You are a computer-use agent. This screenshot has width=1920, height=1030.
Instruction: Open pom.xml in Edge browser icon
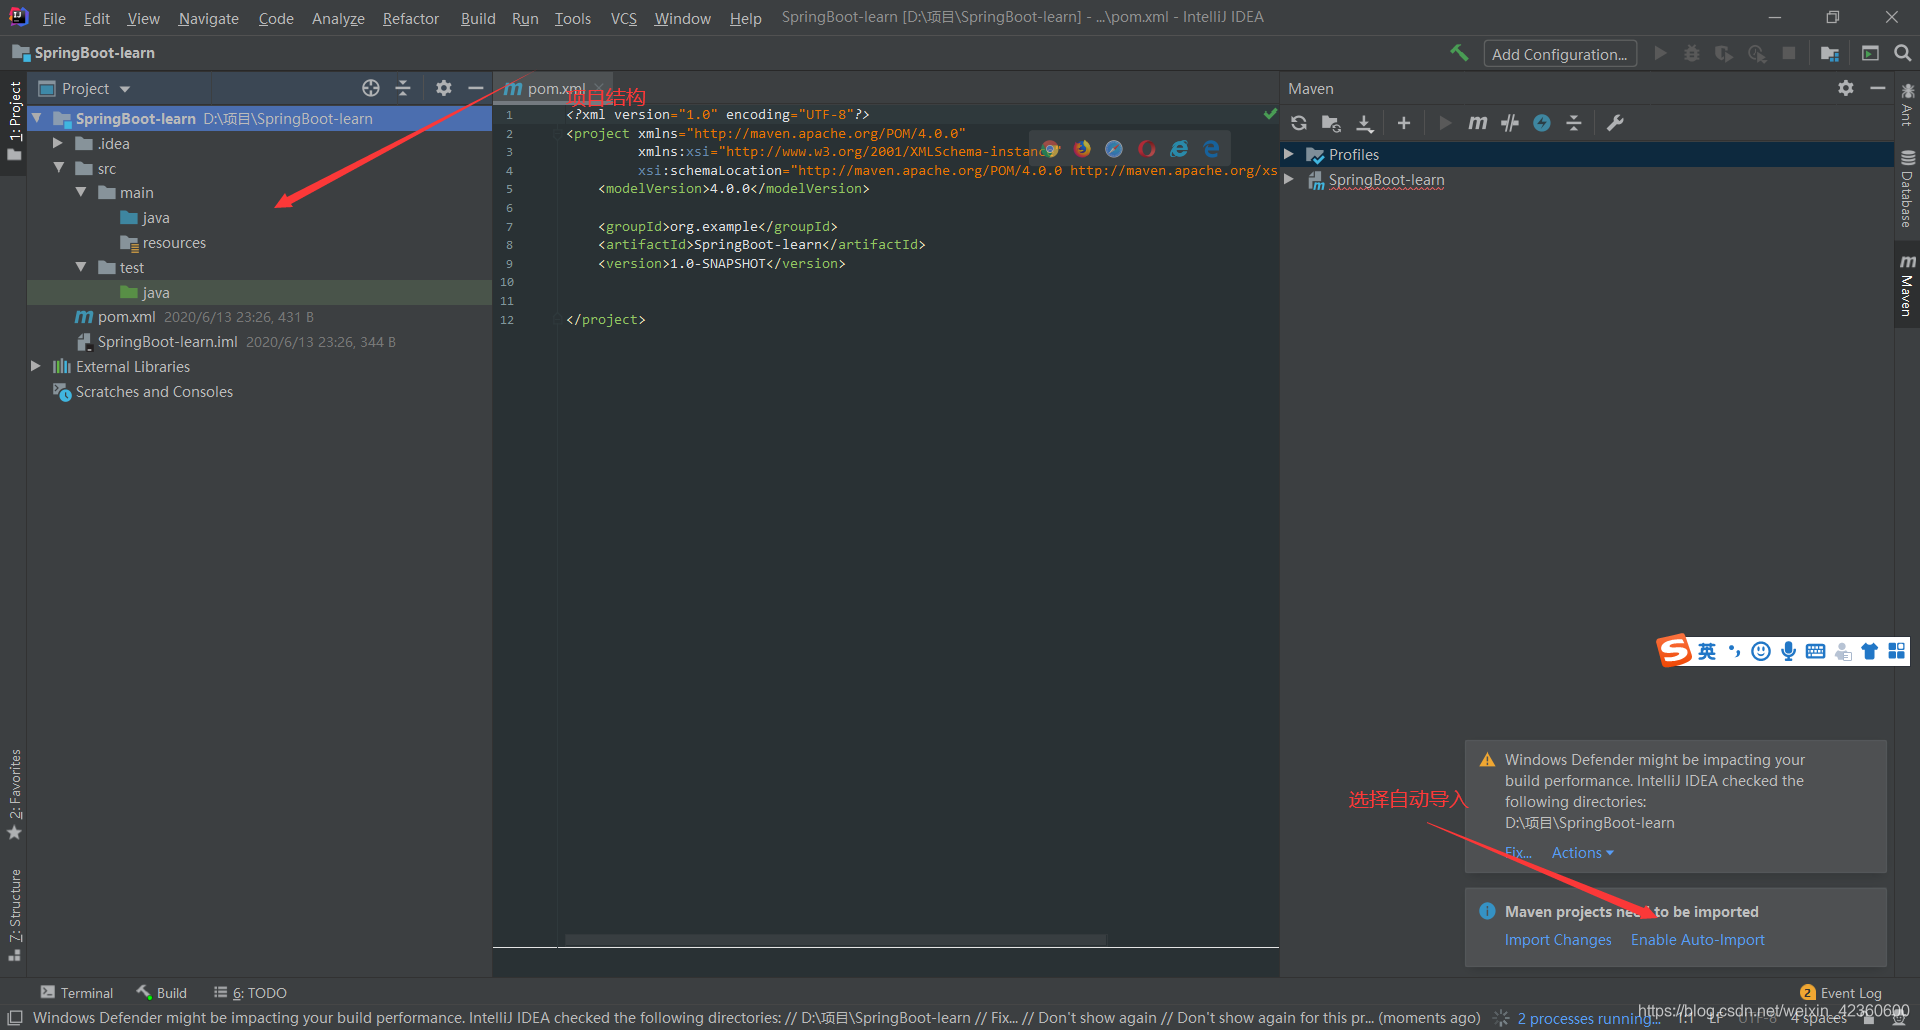[1211, 149]
